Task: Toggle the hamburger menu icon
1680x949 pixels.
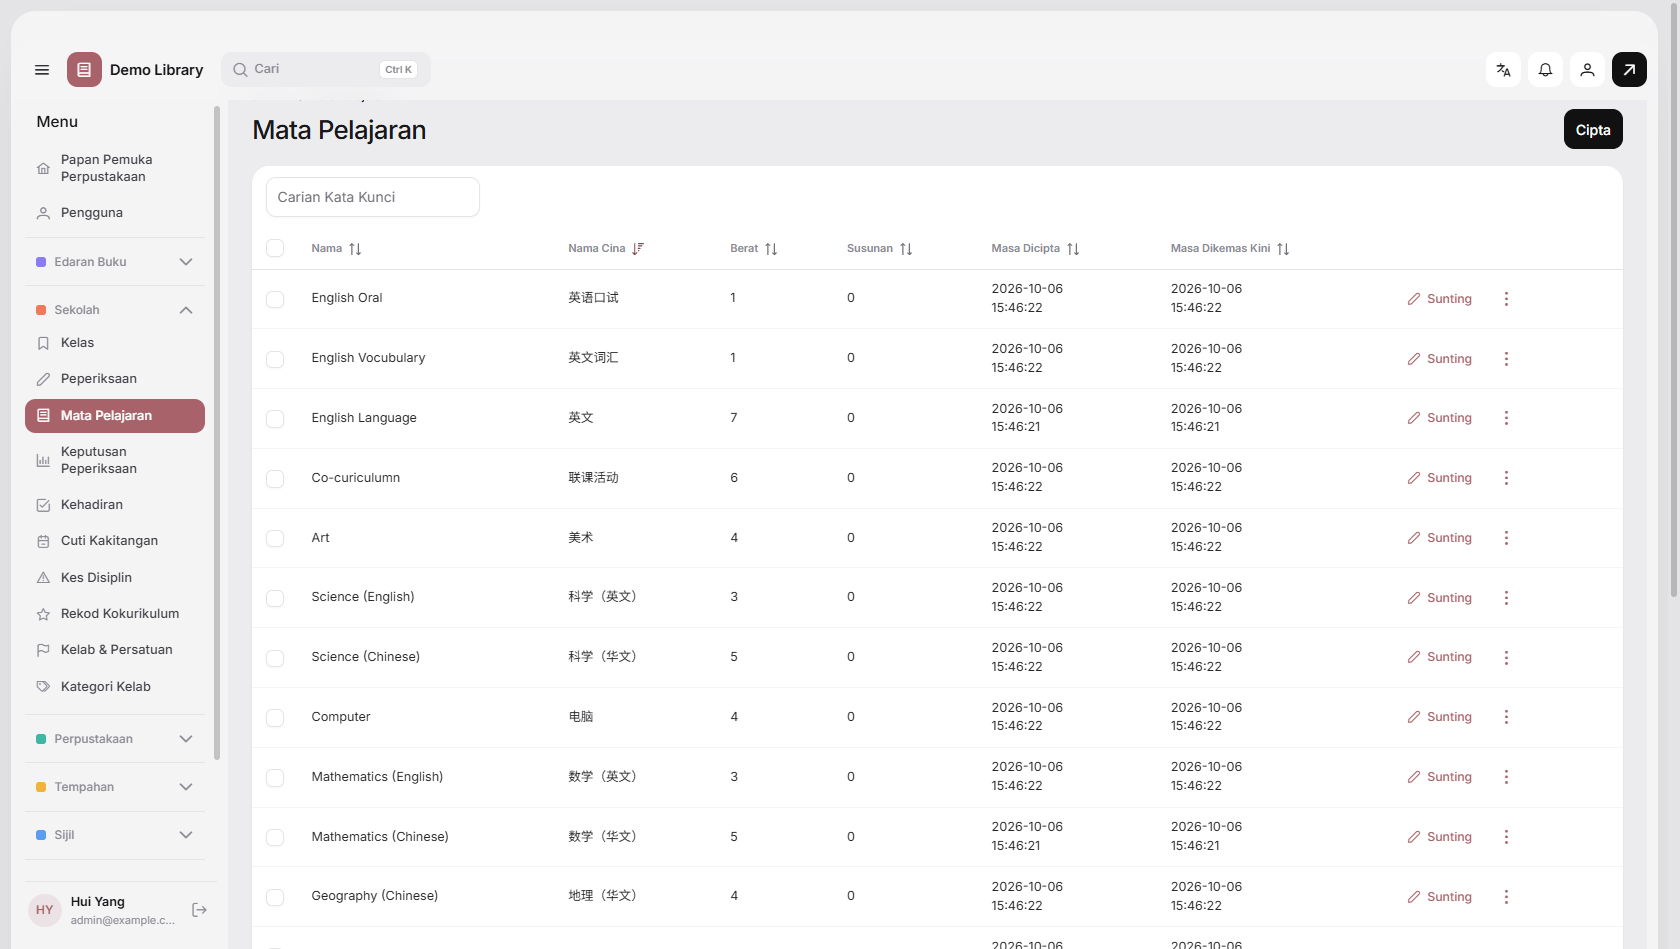Action: click(42, 70)
